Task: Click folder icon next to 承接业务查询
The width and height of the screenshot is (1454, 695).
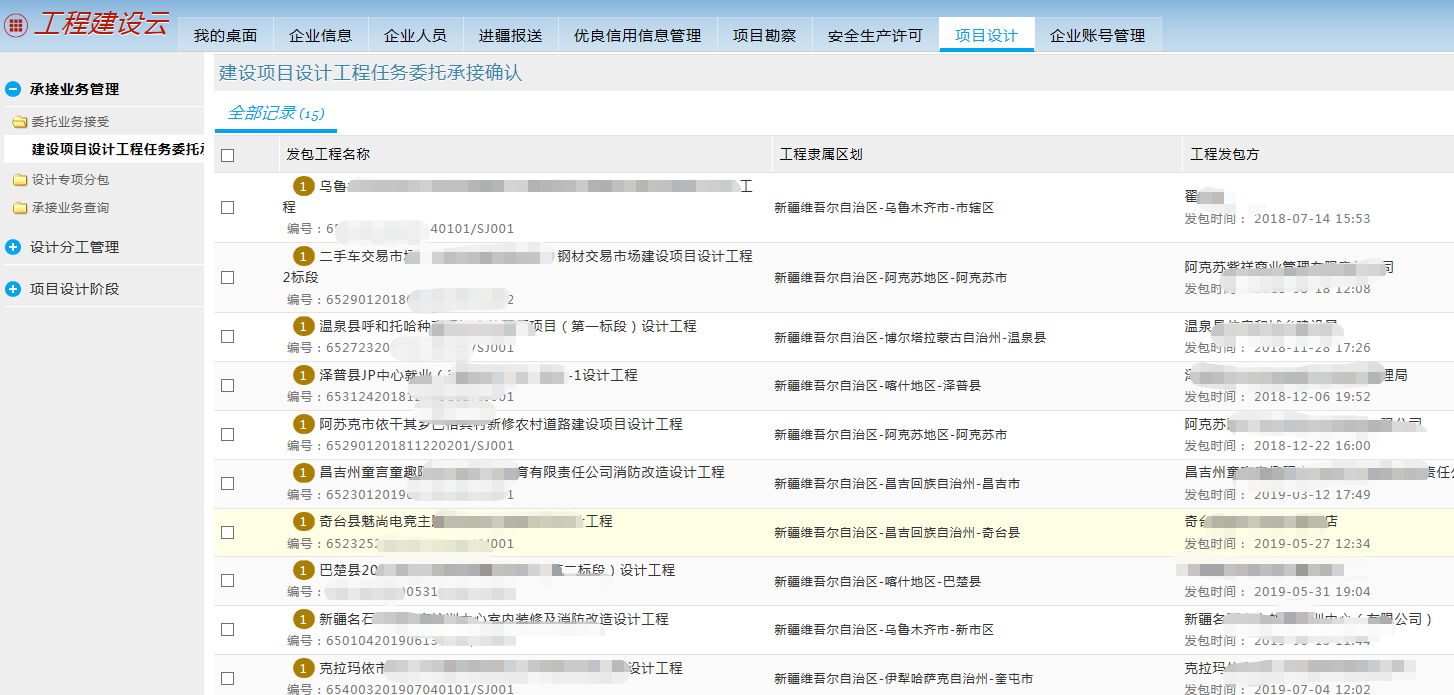Action: click(19, 208)
